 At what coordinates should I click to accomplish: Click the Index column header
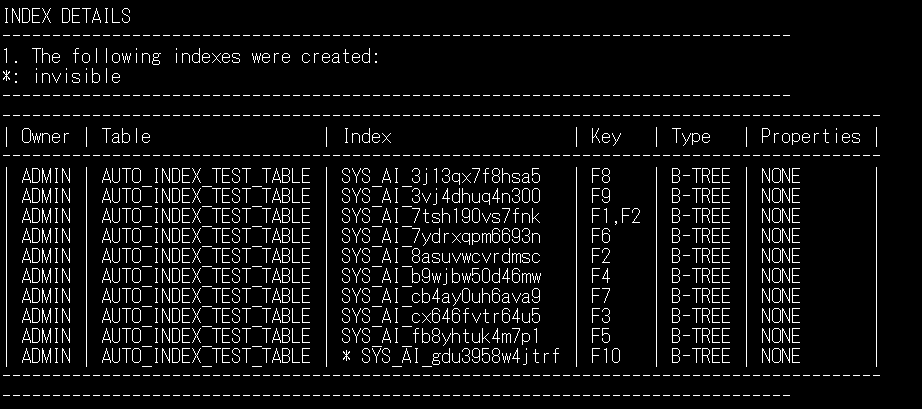pyautogui.click(x=367, y=136)
